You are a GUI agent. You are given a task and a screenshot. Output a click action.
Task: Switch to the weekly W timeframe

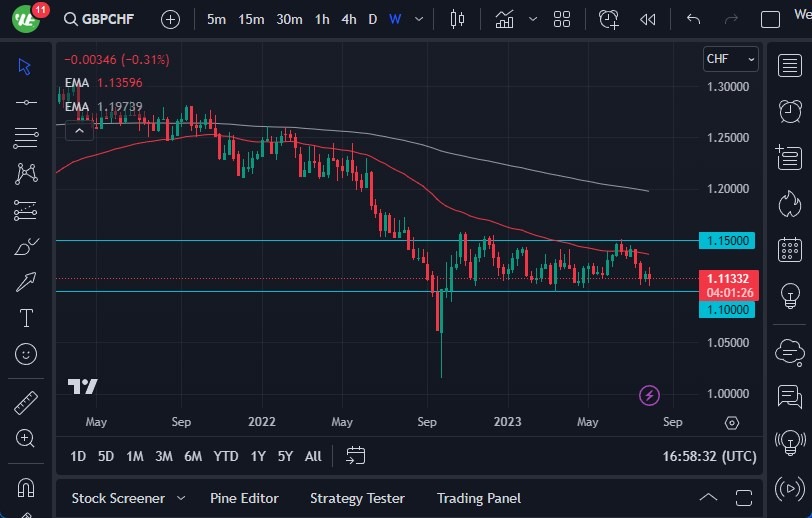(395, 19)
